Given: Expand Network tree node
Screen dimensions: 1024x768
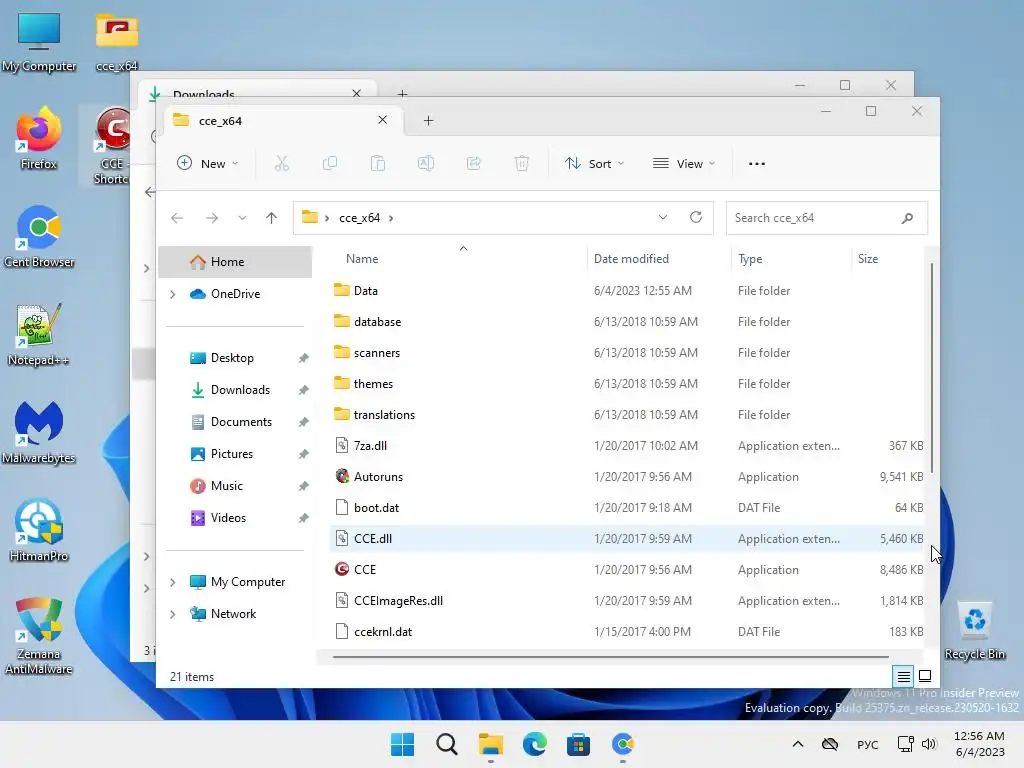Looking at the screenshot, I should pyautogui.click(x=172, y=615).
